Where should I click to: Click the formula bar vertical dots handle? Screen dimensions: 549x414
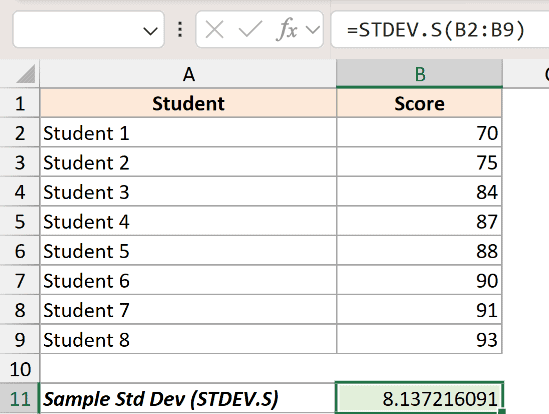tap(180, 29)
